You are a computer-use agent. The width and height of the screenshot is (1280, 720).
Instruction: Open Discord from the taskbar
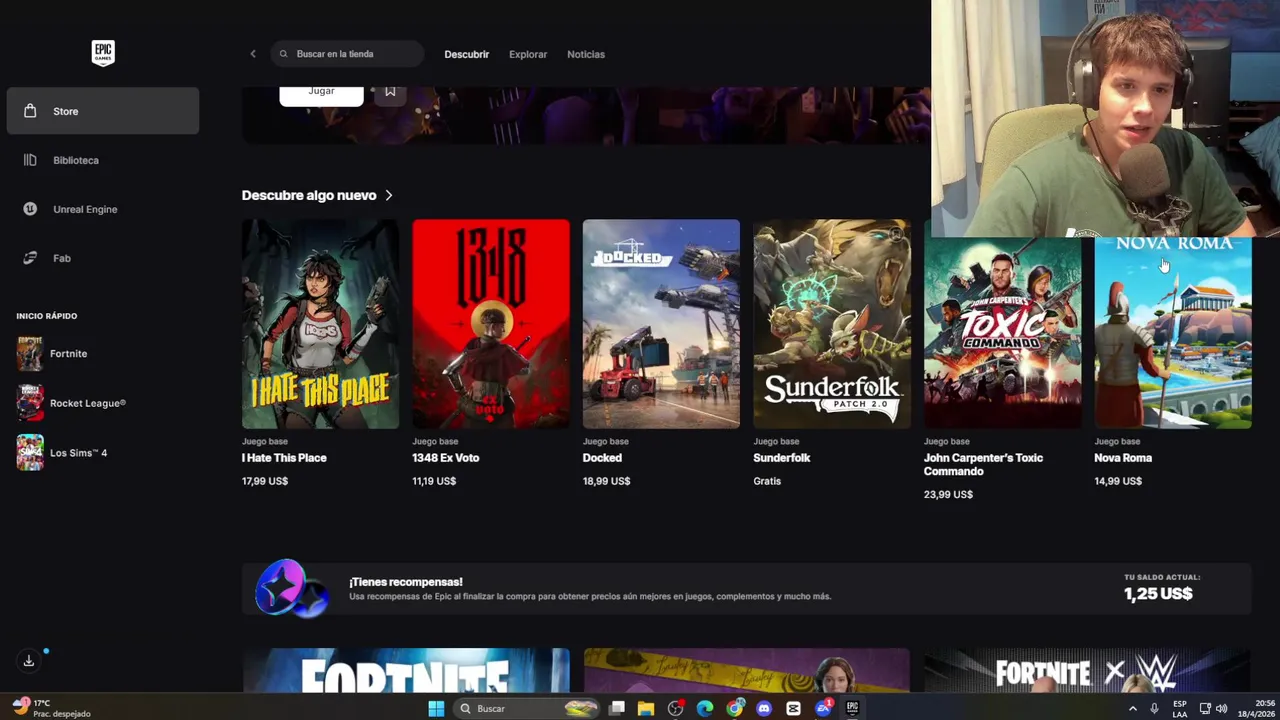point(764,709)
